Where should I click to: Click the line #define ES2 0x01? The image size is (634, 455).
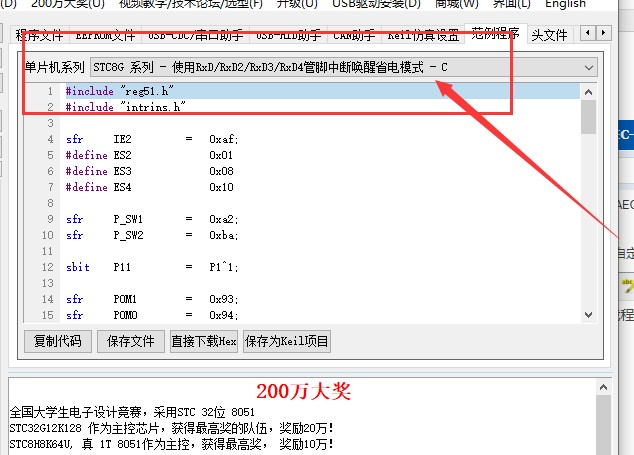150,155
